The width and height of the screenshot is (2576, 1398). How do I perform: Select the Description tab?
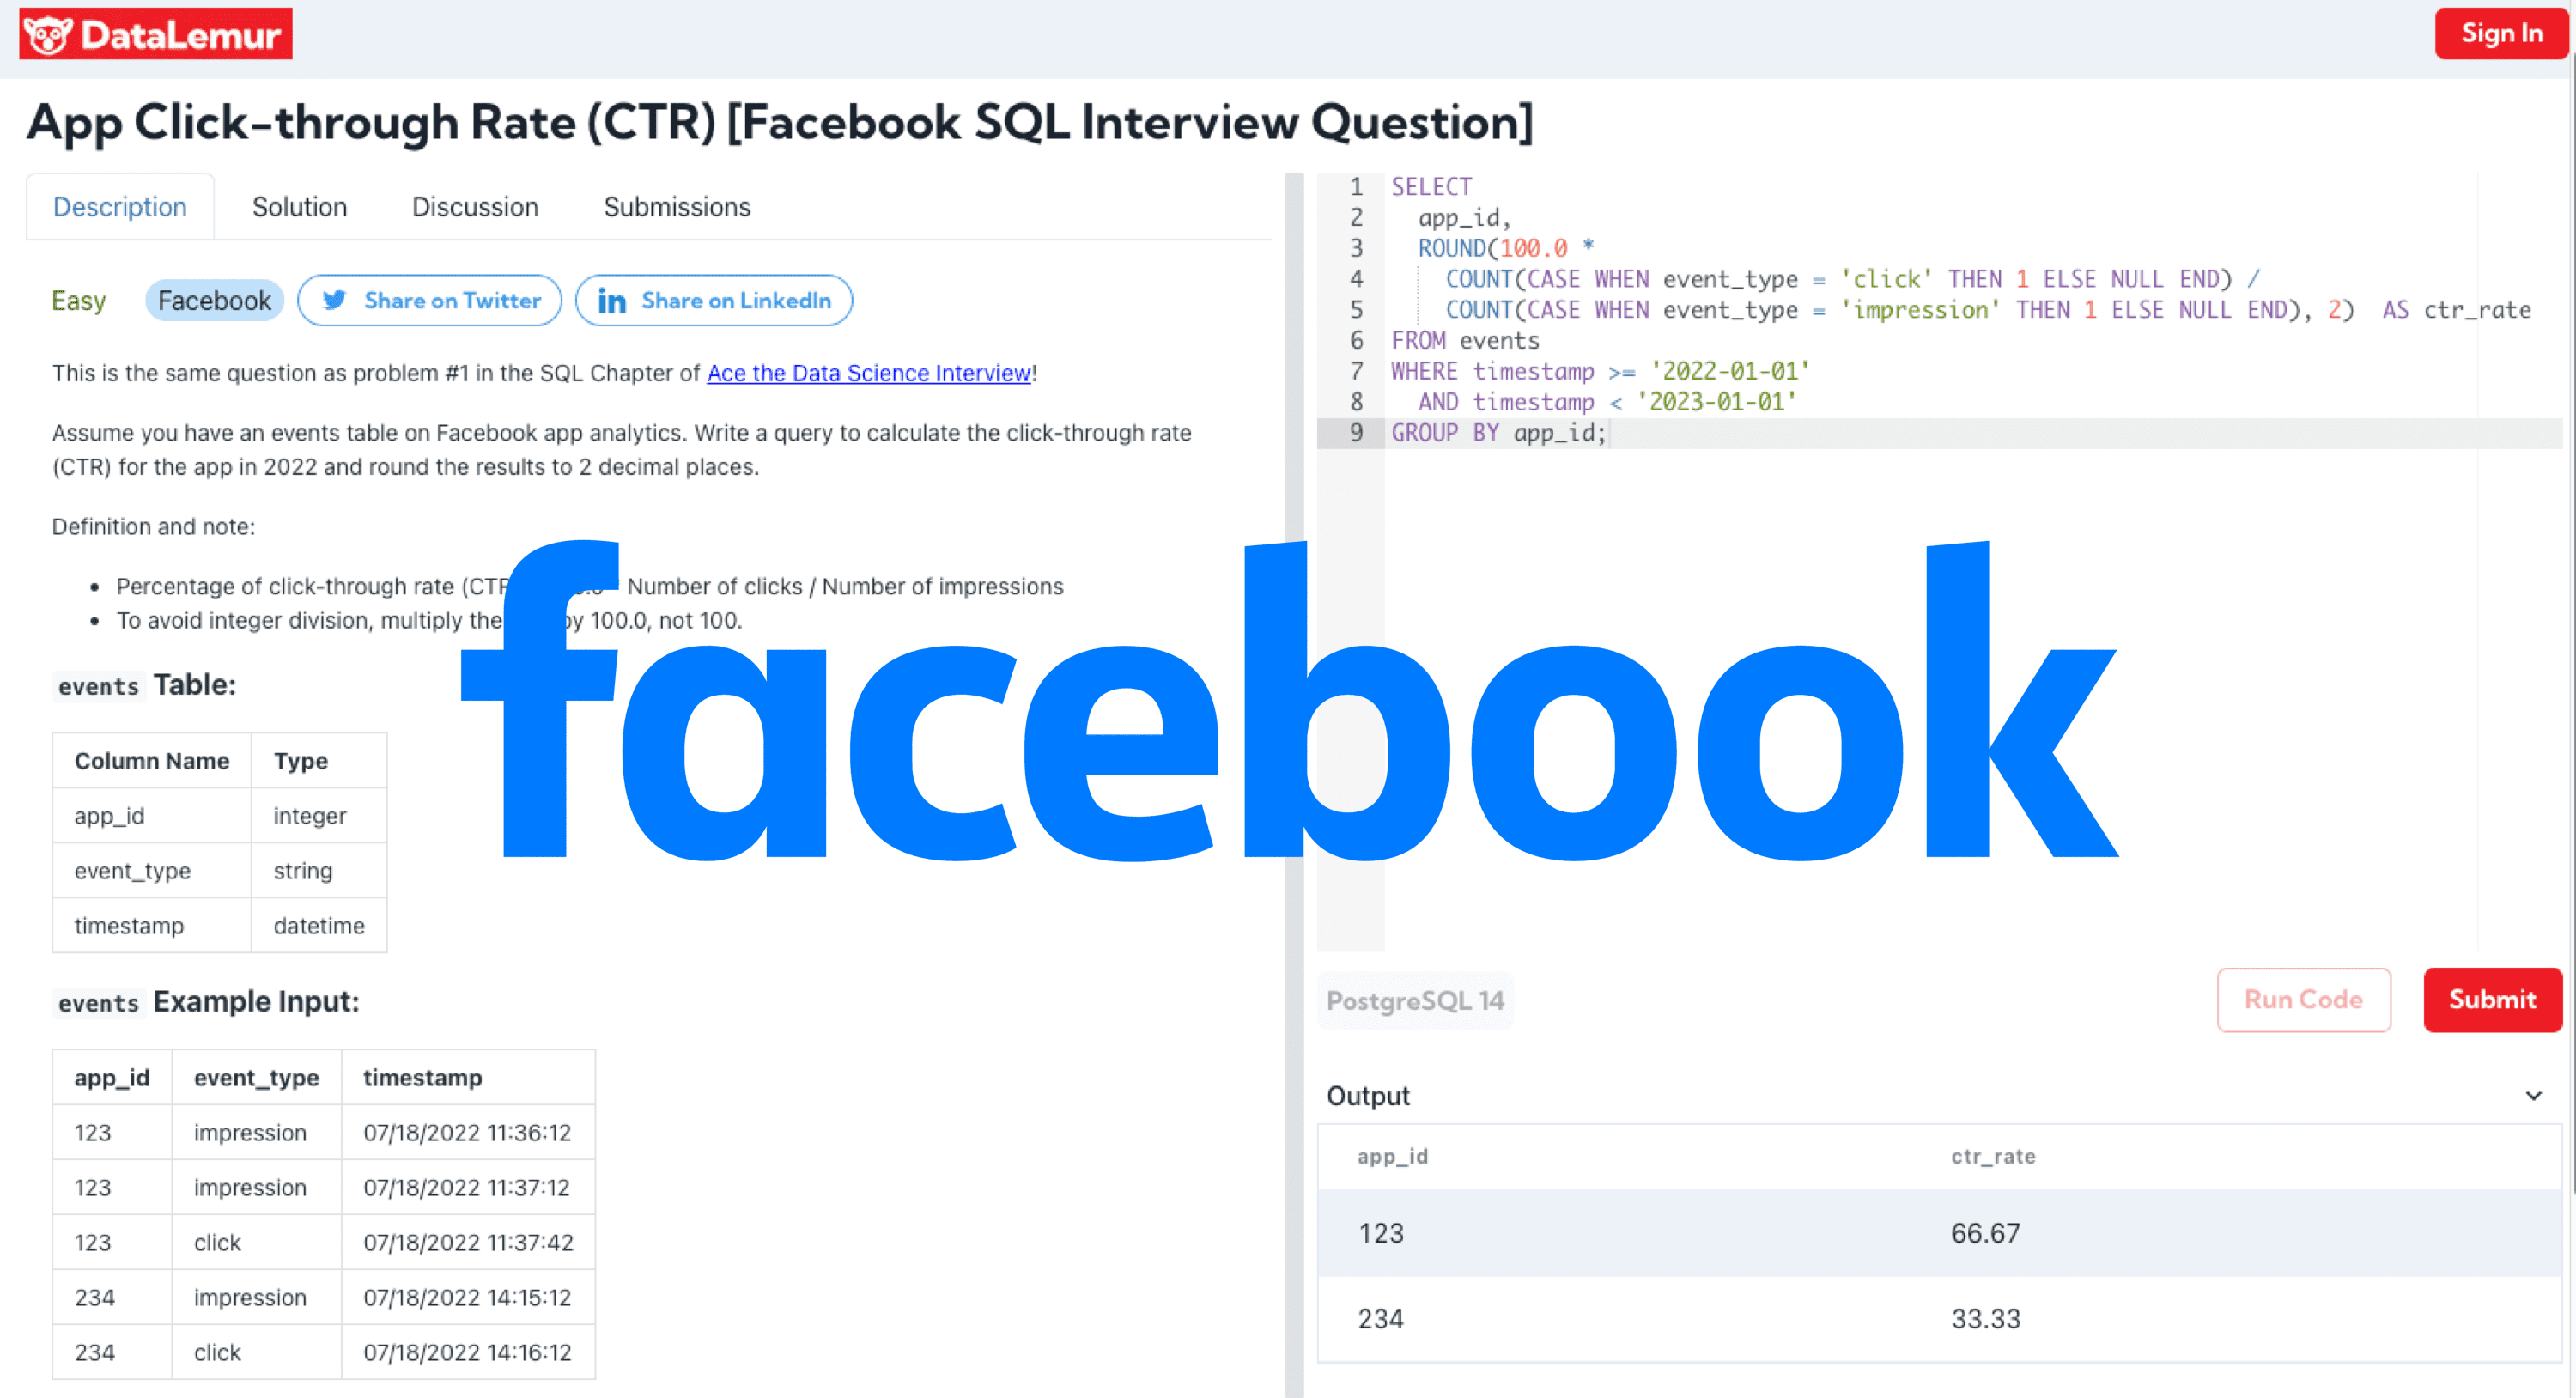coord(118,205)
